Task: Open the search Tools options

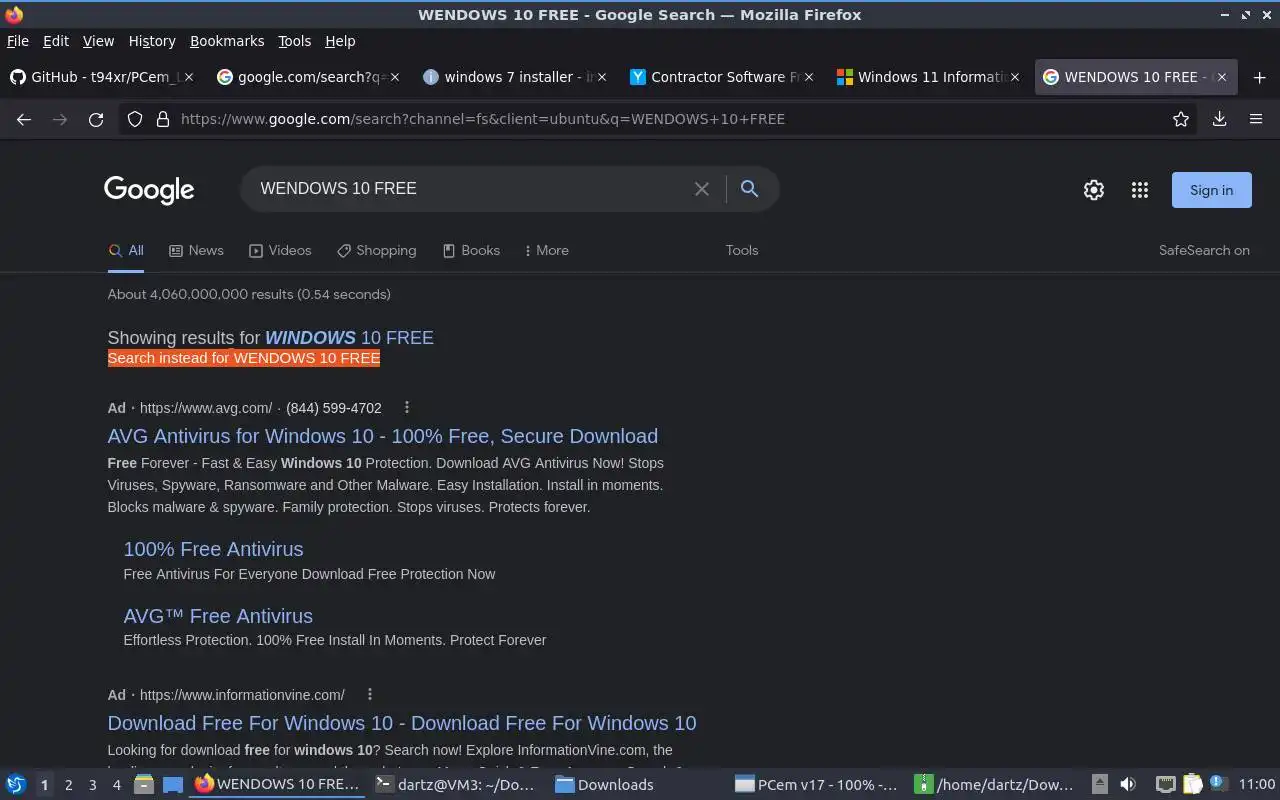Action: point(742,251)
